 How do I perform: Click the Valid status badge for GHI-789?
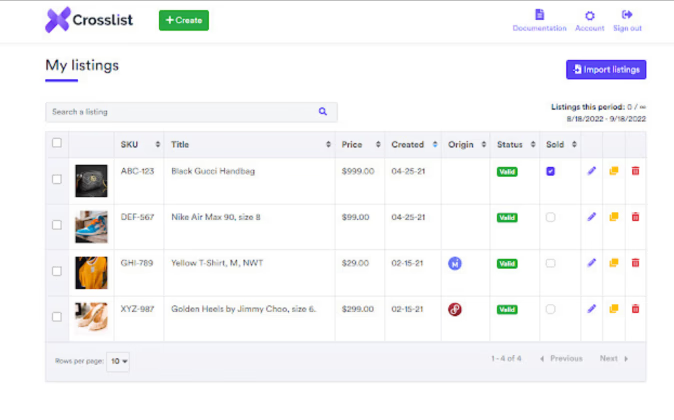tap(507, 264)
